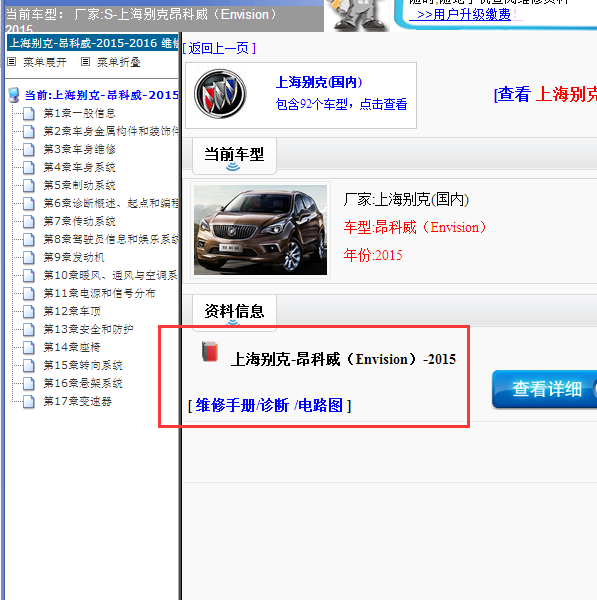Open 第15章转向系统 chapter
The height and width of the screenshot is (600, 597).
tap(83, 365)
